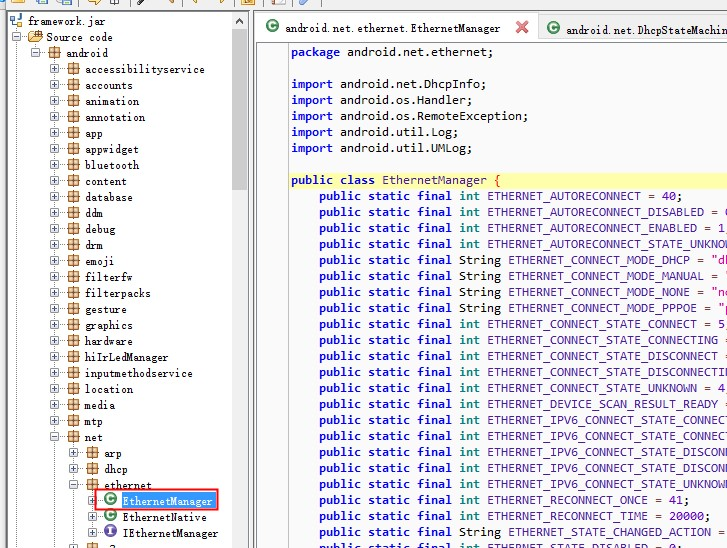Select the filterfw package label

pos(108,277)
